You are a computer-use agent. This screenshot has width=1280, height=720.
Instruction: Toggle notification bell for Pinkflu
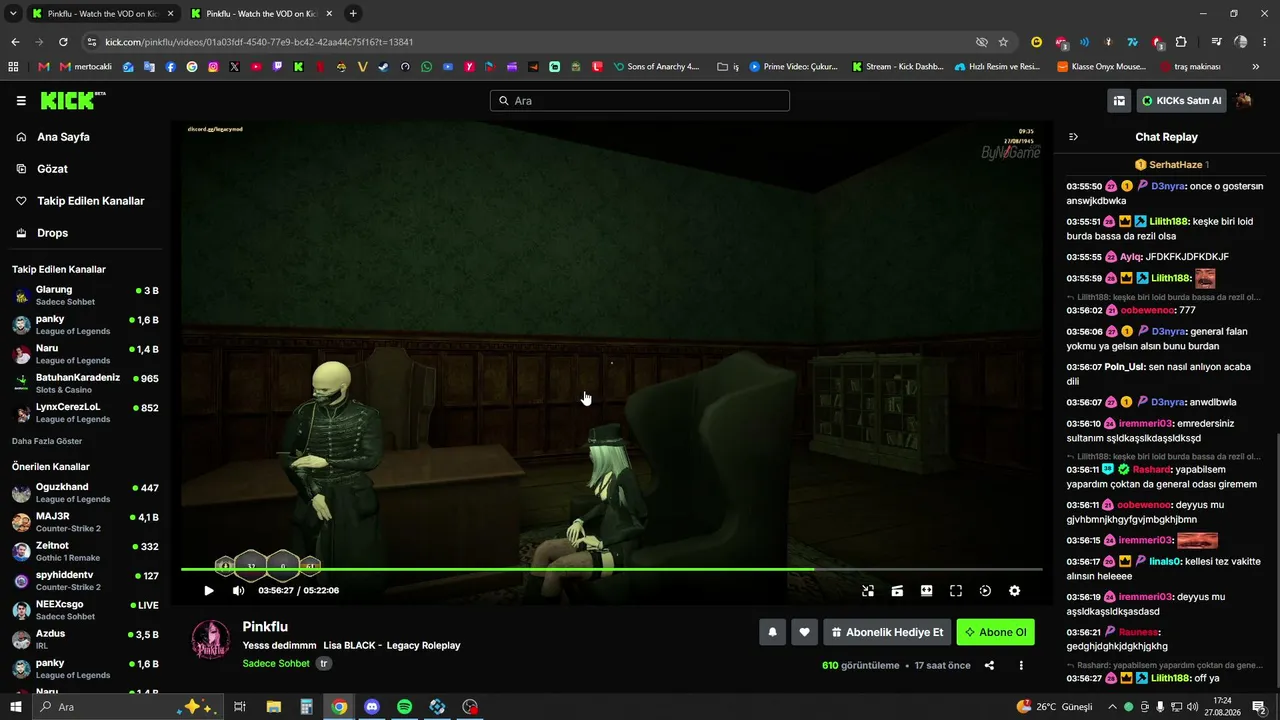tap(772, 632)
